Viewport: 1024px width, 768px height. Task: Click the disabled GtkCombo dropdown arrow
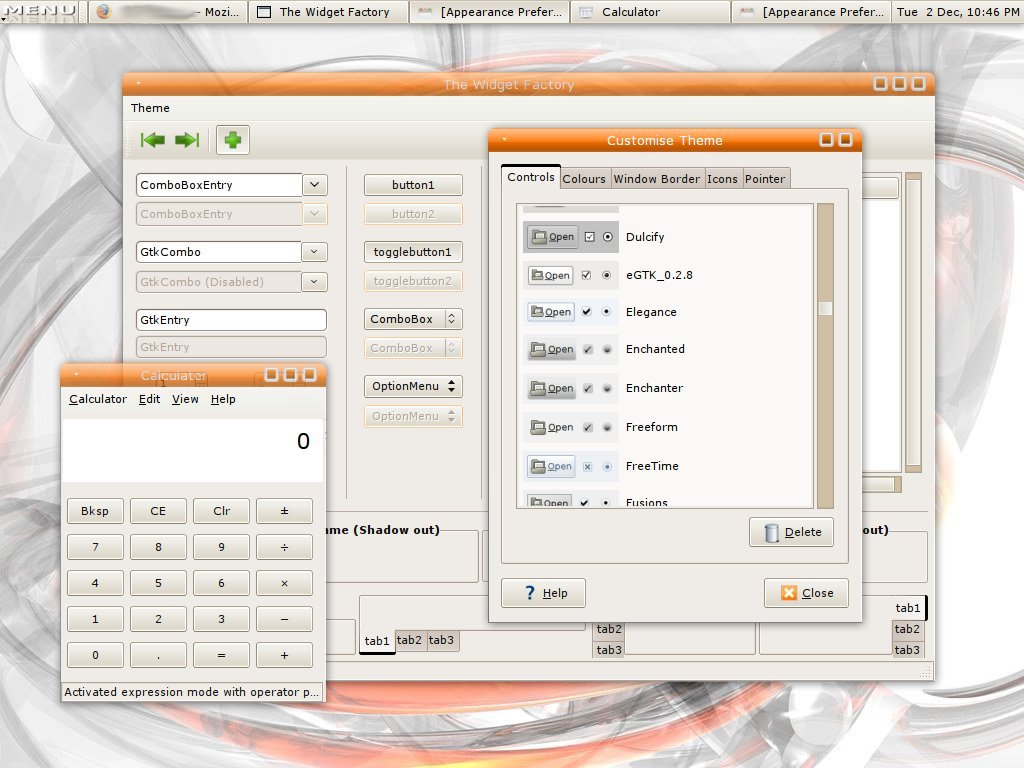tap(314, 281)
